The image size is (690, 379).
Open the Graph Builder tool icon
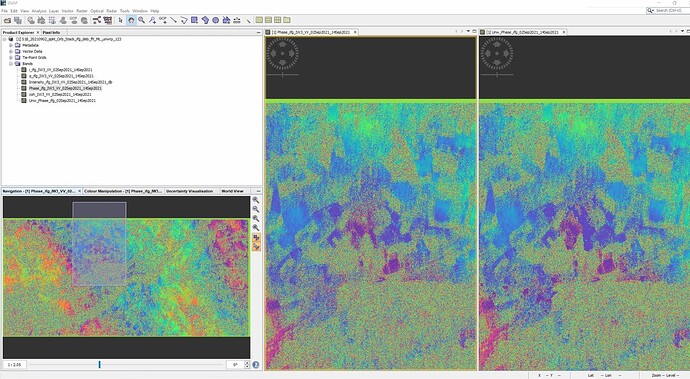[97, 20]
